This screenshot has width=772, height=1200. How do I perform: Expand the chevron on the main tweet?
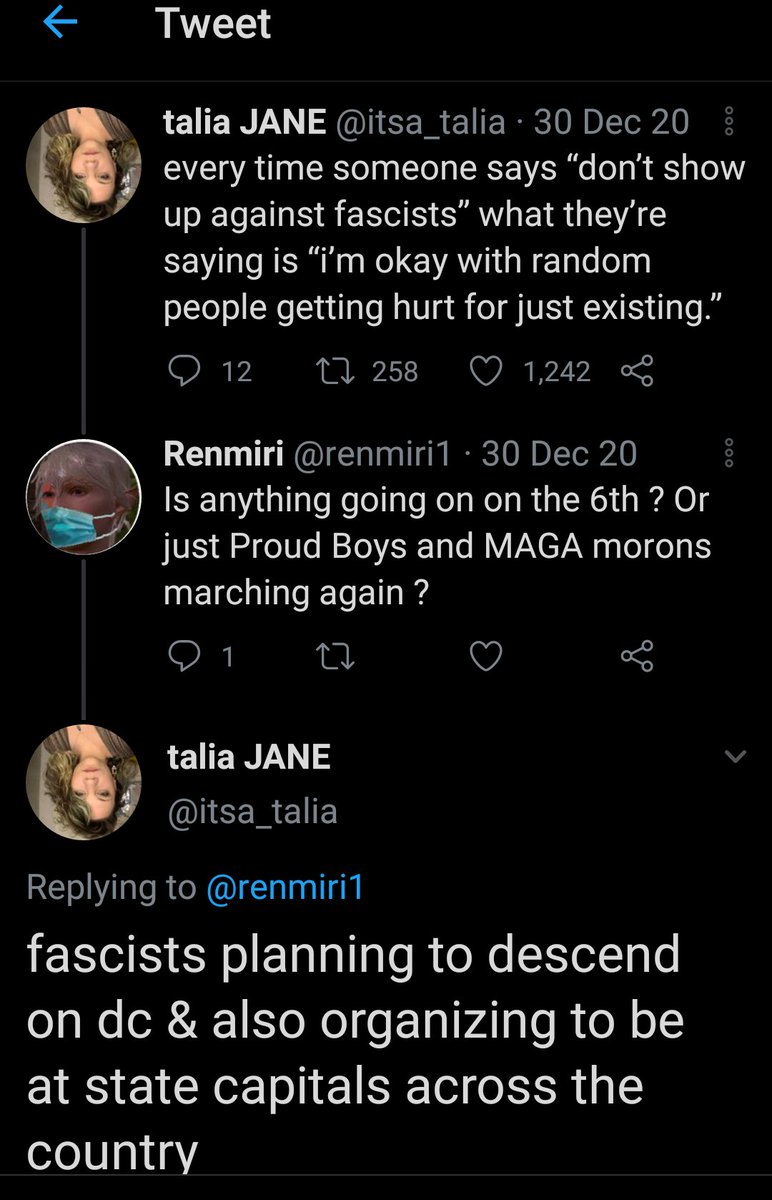[734, 758]
